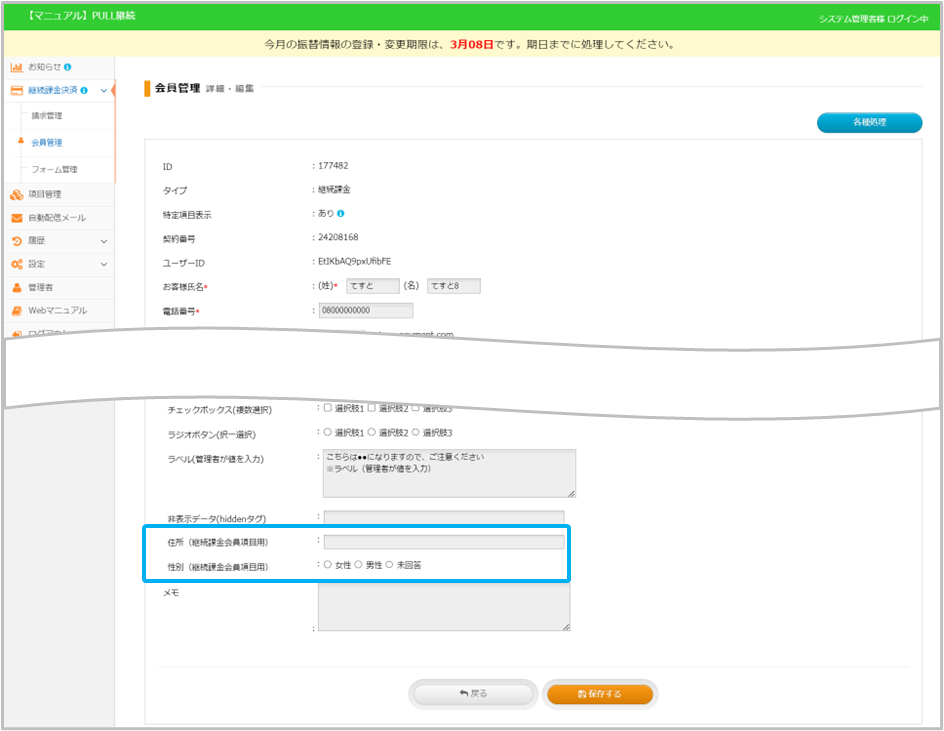Viewport: 944px width, 731px height.
Task: Expand the 設定 submenu chevron
Action: (104, 264)
